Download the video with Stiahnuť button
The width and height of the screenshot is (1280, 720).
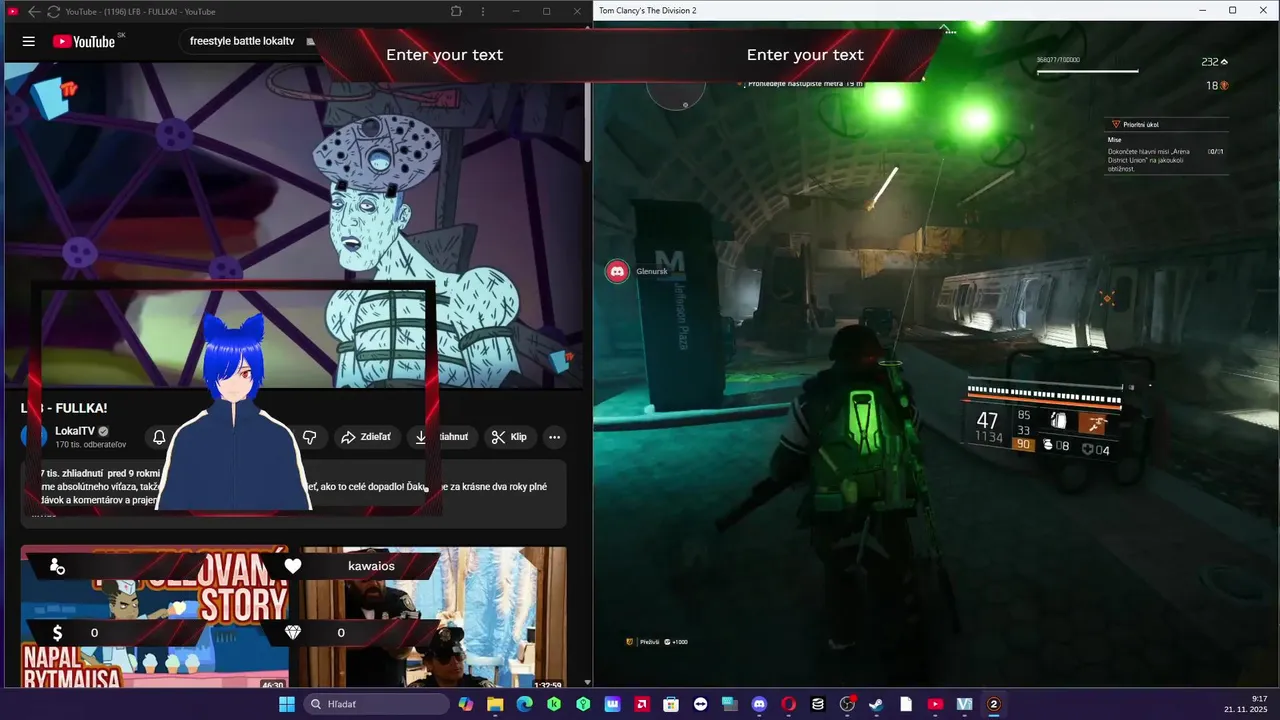pos(443,437)
